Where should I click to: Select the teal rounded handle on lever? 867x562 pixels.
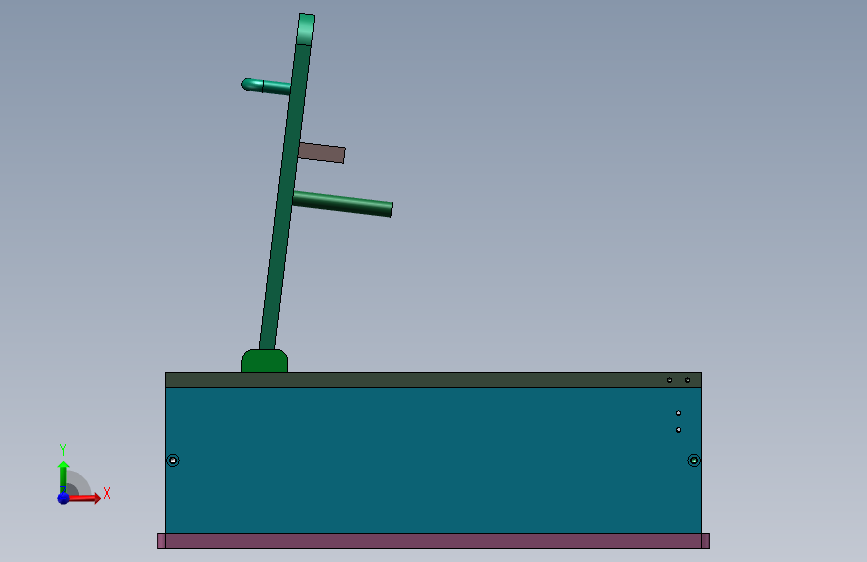pyautogui.click(x=266, y=86)
